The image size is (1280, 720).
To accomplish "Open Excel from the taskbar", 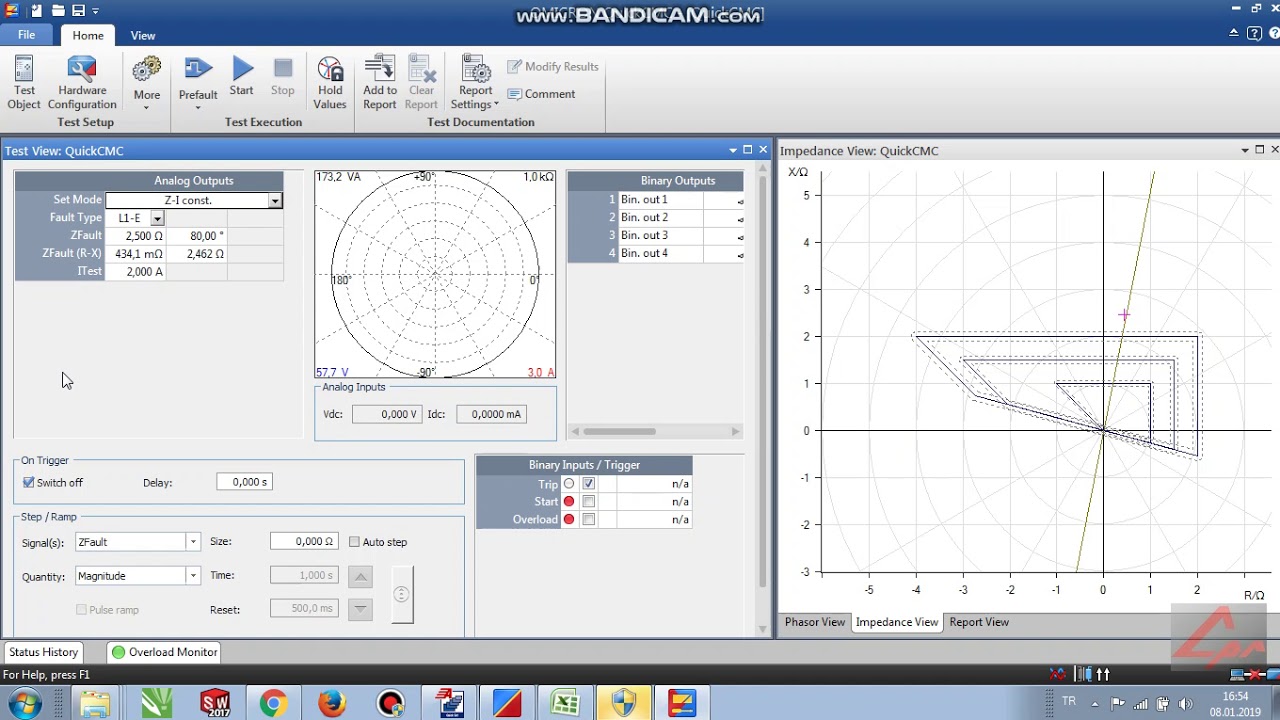I will click(x=566, y=704).
